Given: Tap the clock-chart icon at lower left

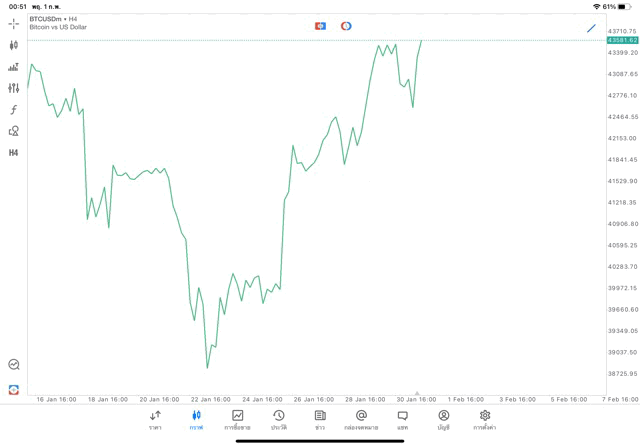Looking at the screenshot, I should [x=14, y=365].
